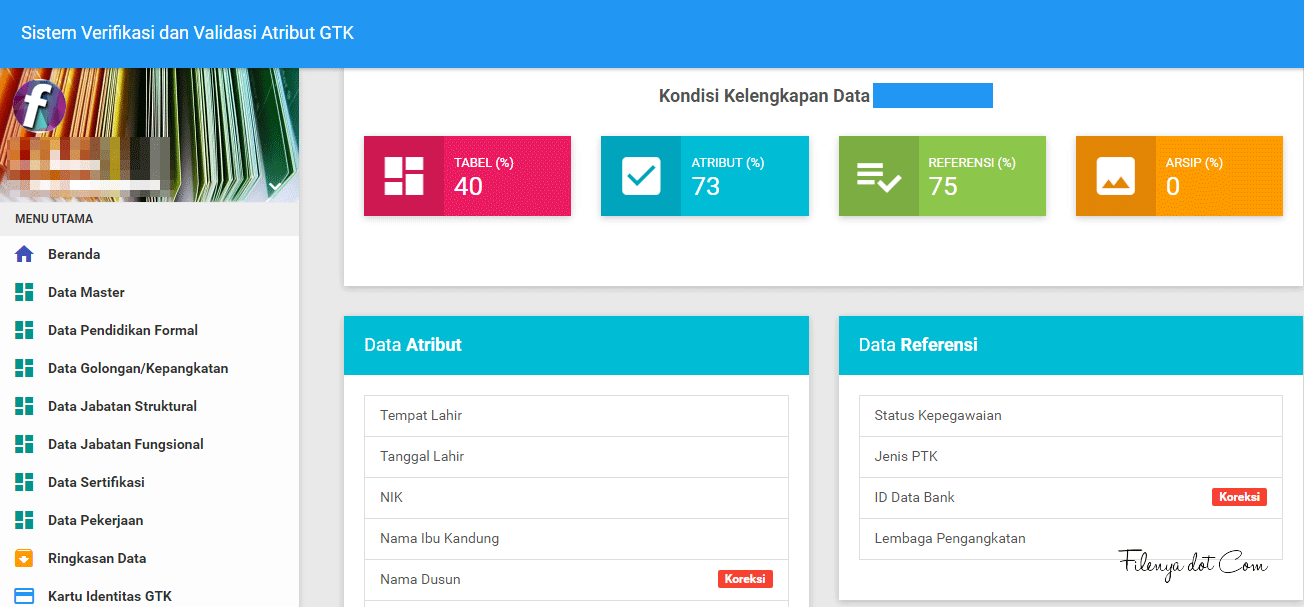Image resolution: width=1304 pixels, height=607 pixels.
Task: Click Koreksi button for Nama Dusun
Action: (x=745, y=579)
